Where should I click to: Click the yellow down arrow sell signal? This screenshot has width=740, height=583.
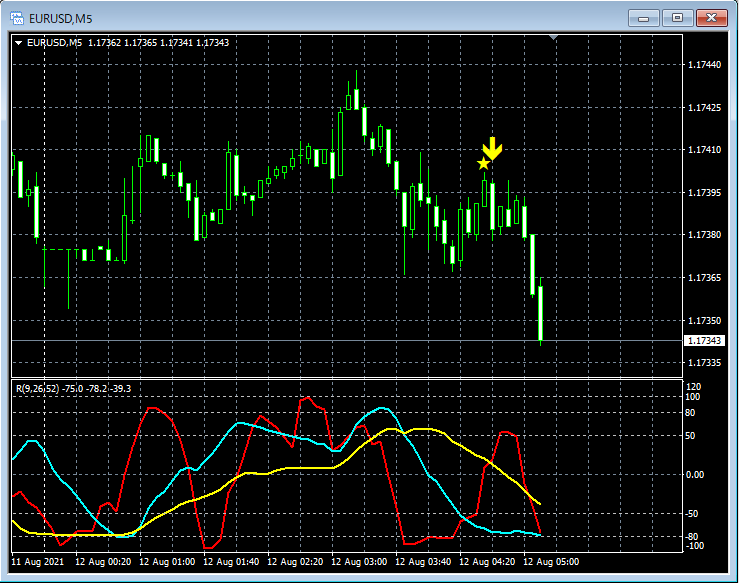(492, 149)
